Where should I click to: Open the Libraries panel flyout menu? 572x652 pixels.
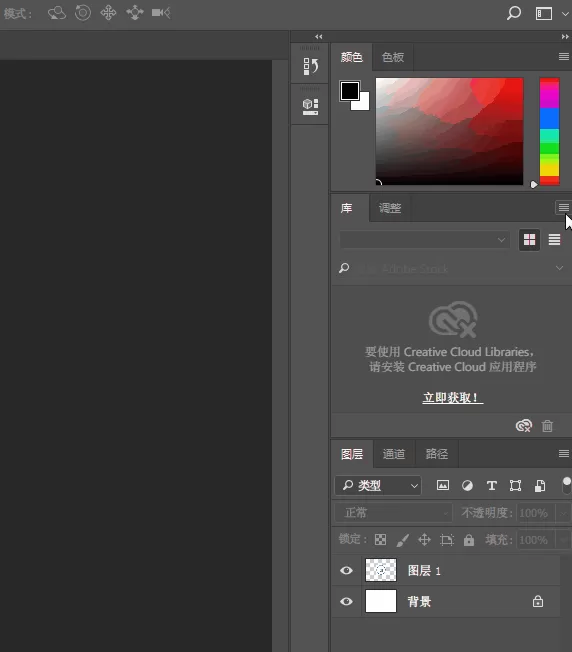[x=564, y=207]
